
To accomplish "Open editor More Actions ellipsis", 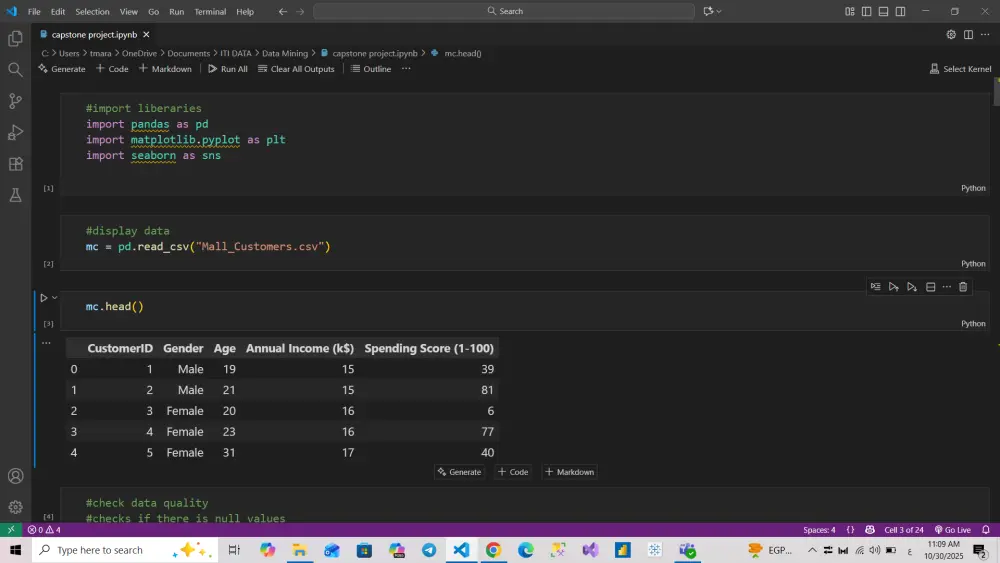I will (x=985, y=34).
